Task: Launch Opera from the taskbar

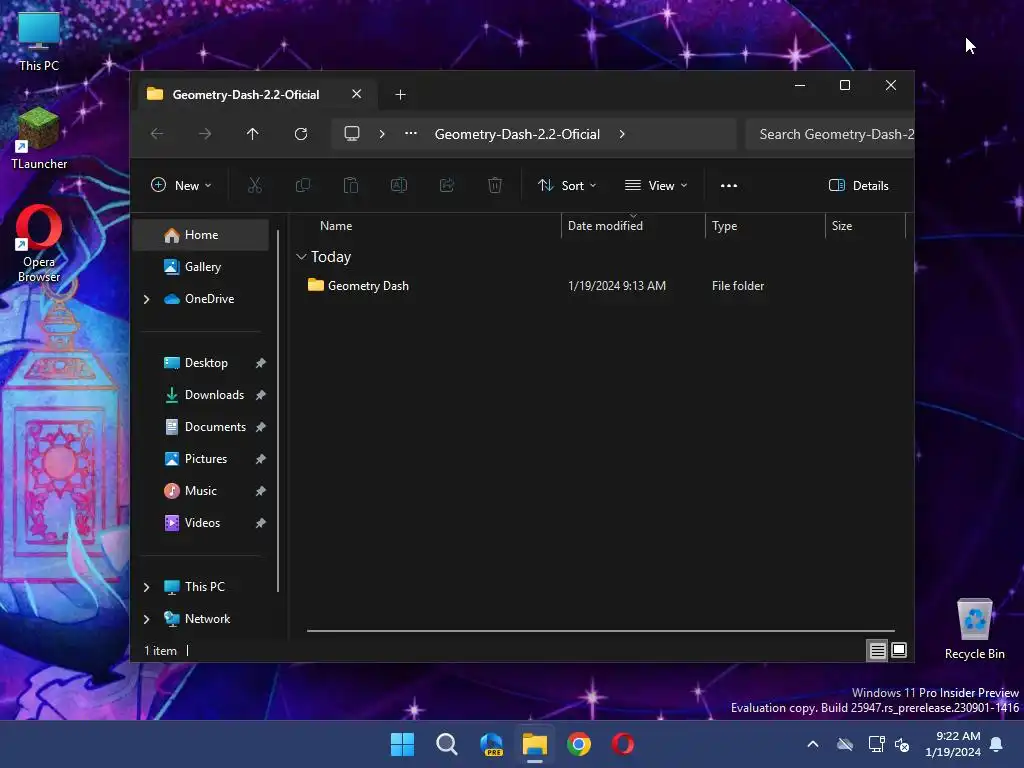Action: point(622,744)
